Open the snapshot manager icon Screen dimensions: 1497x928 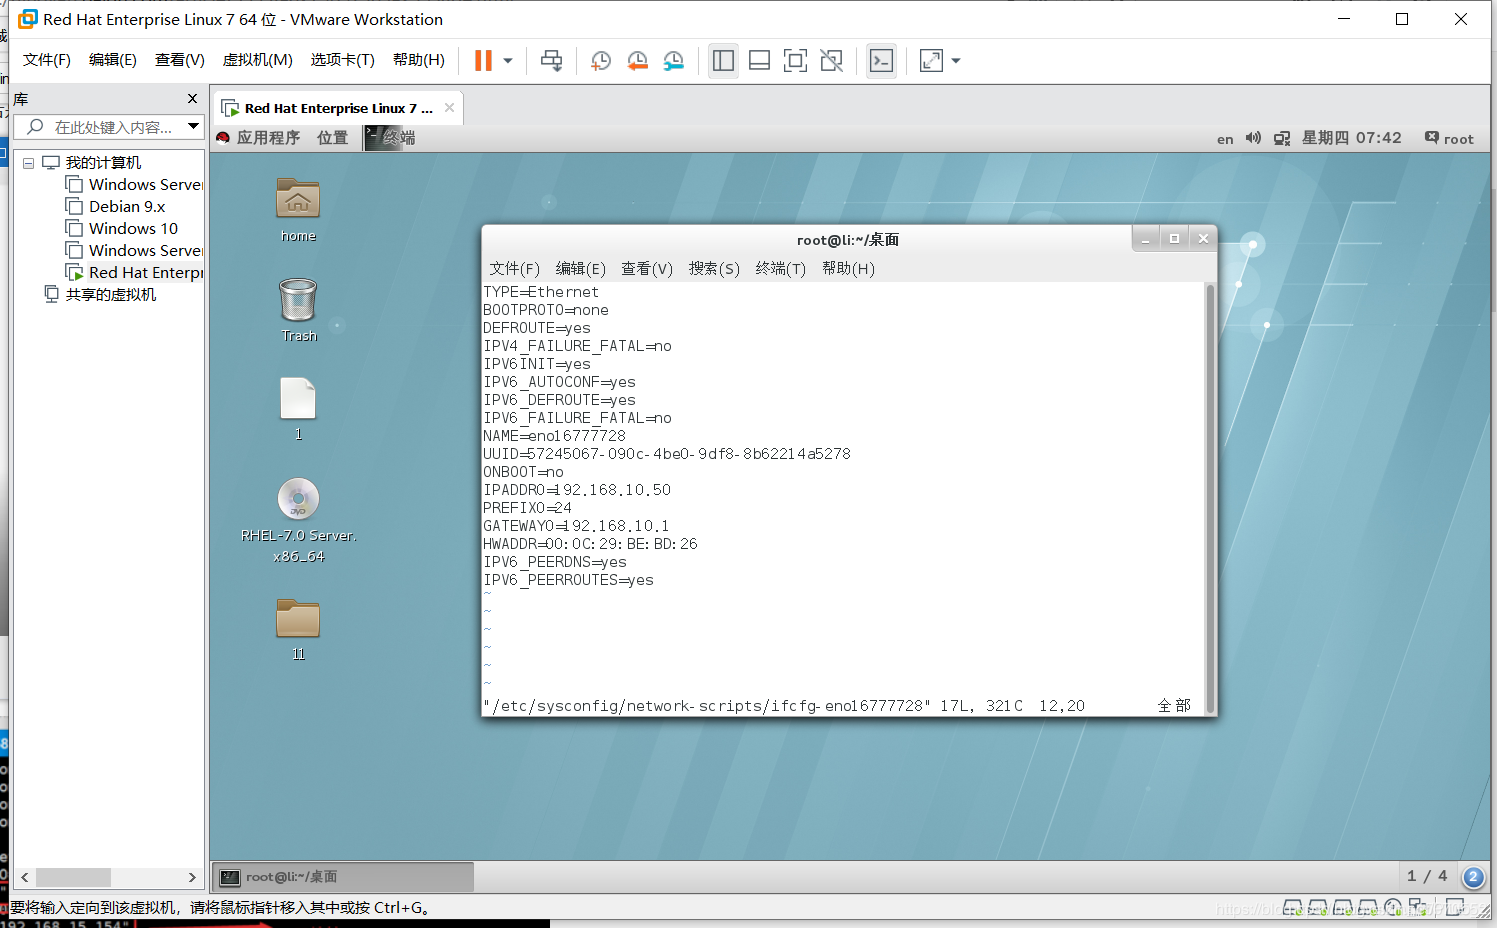[674, 61]
